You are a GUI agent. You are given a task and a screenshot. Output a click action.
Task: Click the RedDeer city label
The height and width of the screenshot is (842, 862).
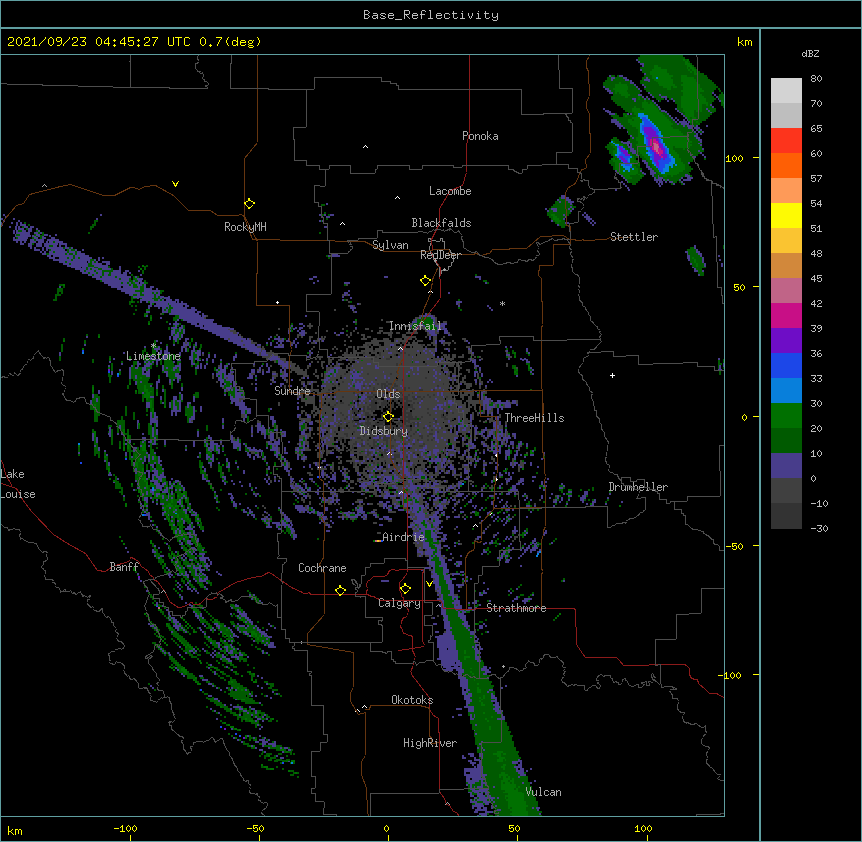tap(440, 255)
